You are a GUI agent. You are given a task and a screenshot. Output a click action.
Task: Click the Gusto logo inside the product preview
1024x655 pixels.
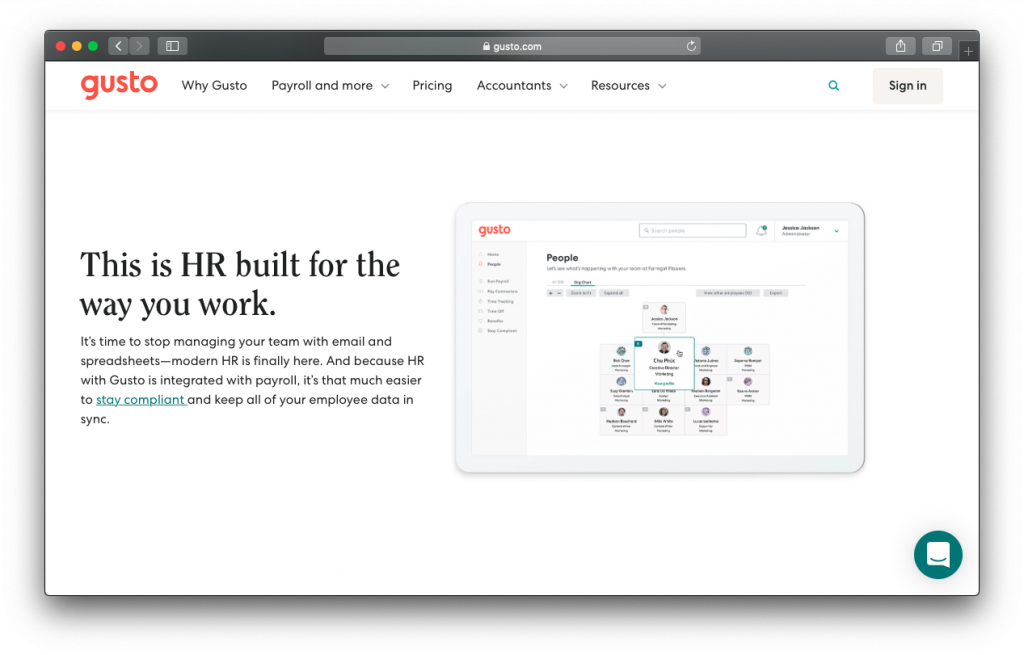point(494,230)
